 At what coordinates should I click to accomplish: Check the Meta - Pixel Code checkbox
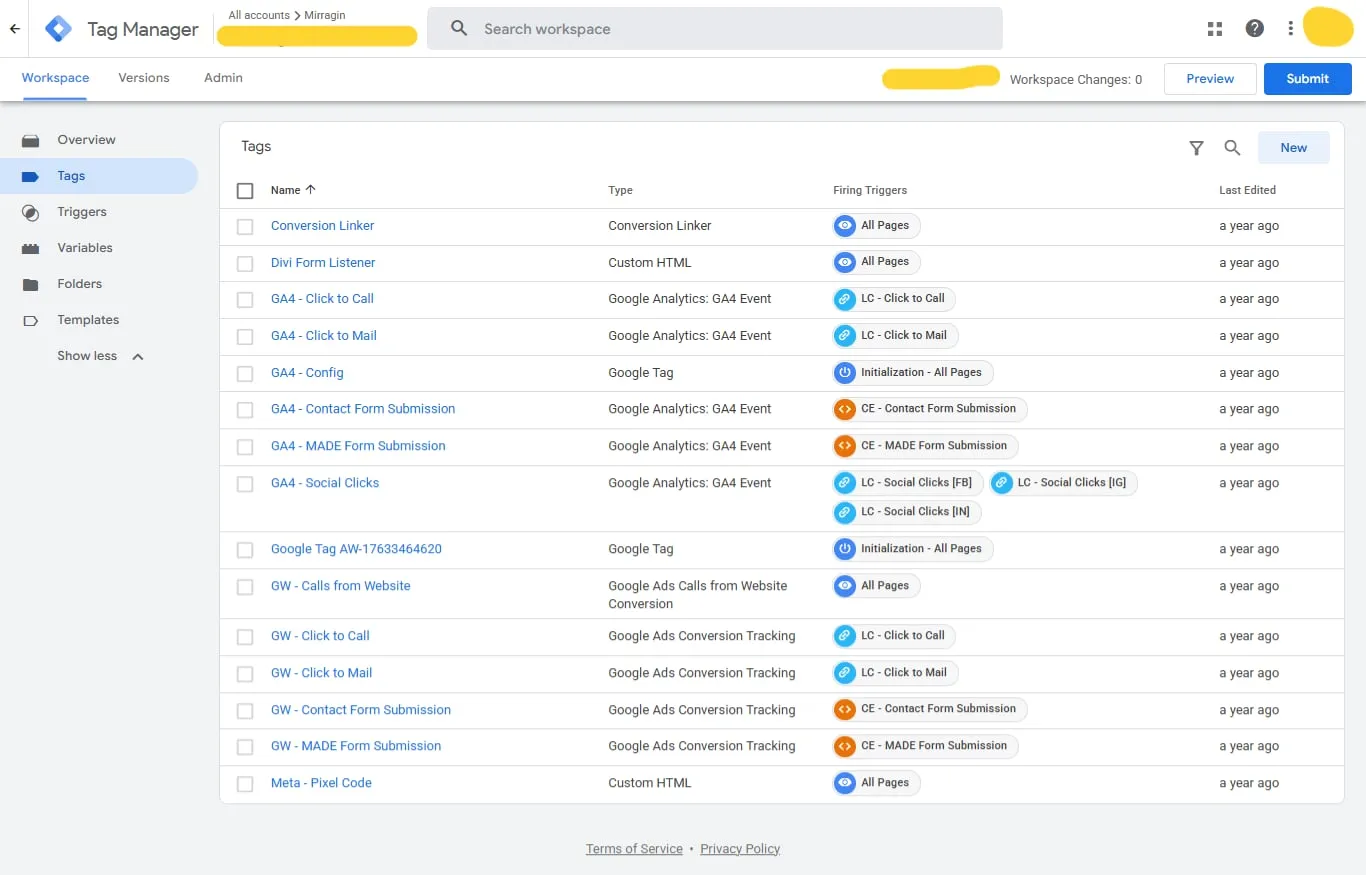(x=245, y=784)
